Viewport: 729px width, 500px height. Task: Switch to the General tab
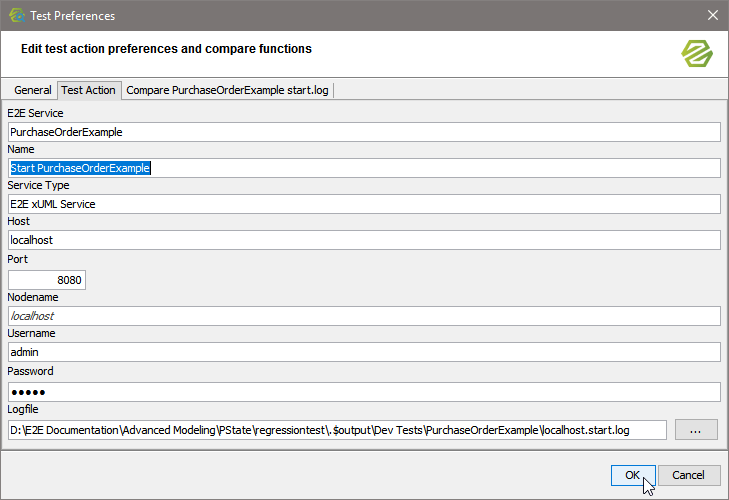click(32, 90)
